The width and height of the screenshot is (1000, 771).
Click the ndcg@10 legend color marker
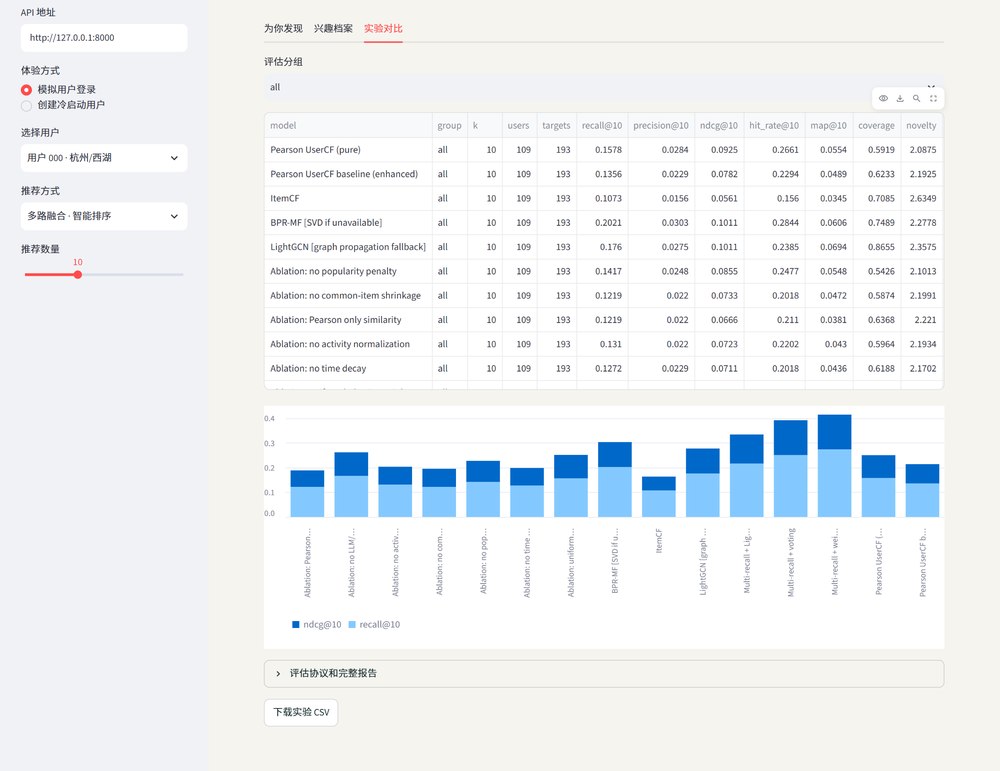(x=295, y=624)
